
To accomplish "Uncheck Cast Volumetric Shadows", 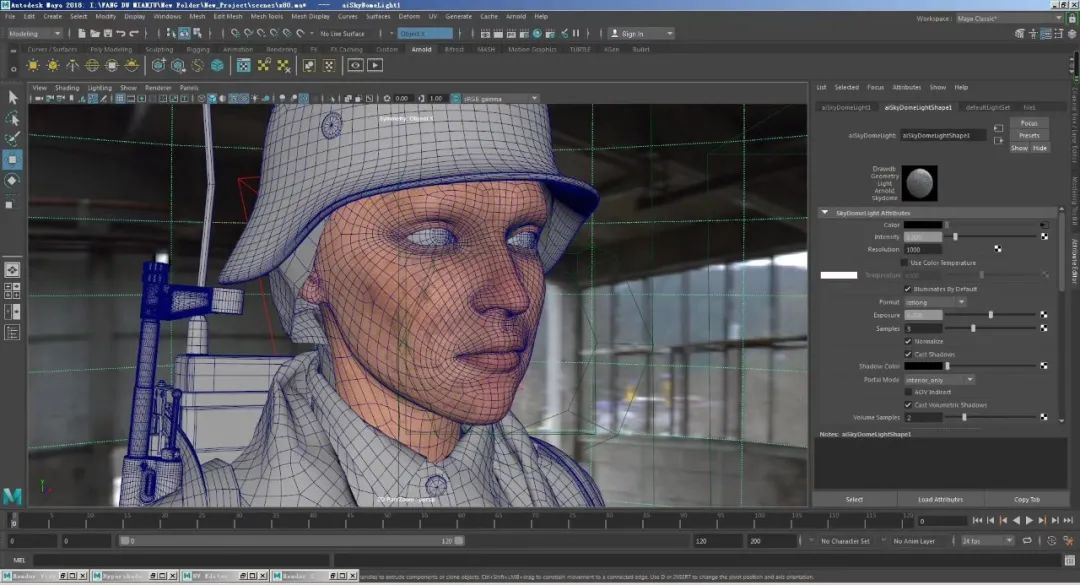I will click(x=906, y=405).
